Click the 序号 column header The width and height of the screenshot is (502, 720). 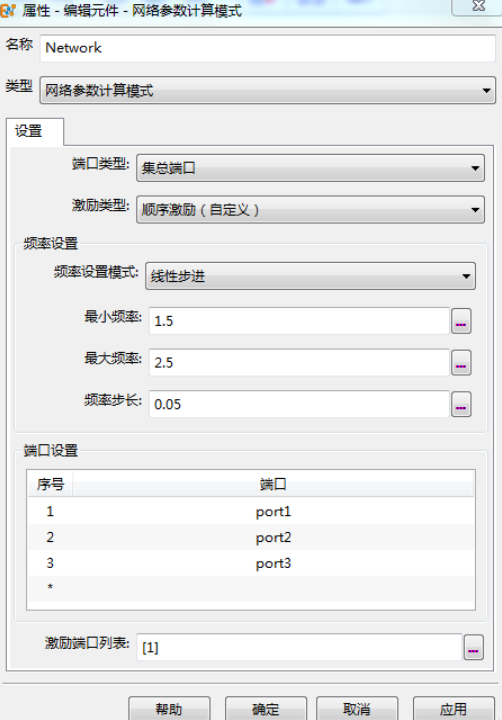point(50,484)
